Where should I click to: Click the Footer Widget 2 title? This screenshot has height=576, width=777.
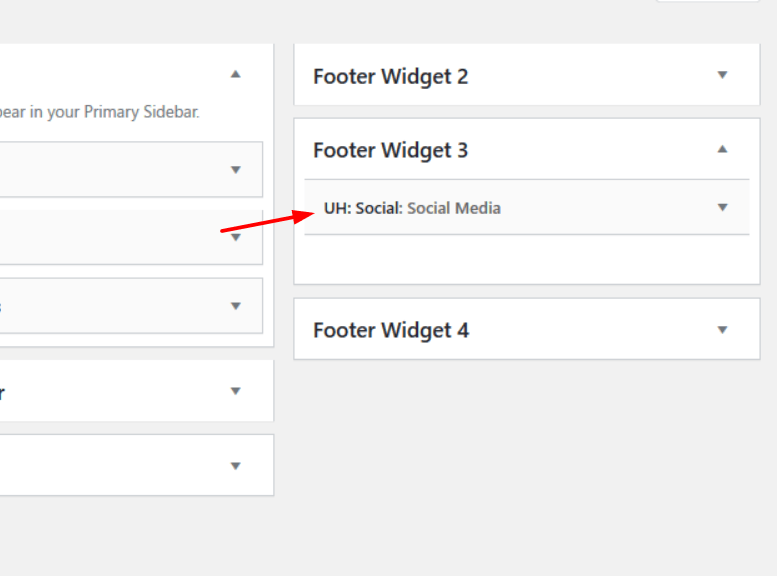pos(390,76)
